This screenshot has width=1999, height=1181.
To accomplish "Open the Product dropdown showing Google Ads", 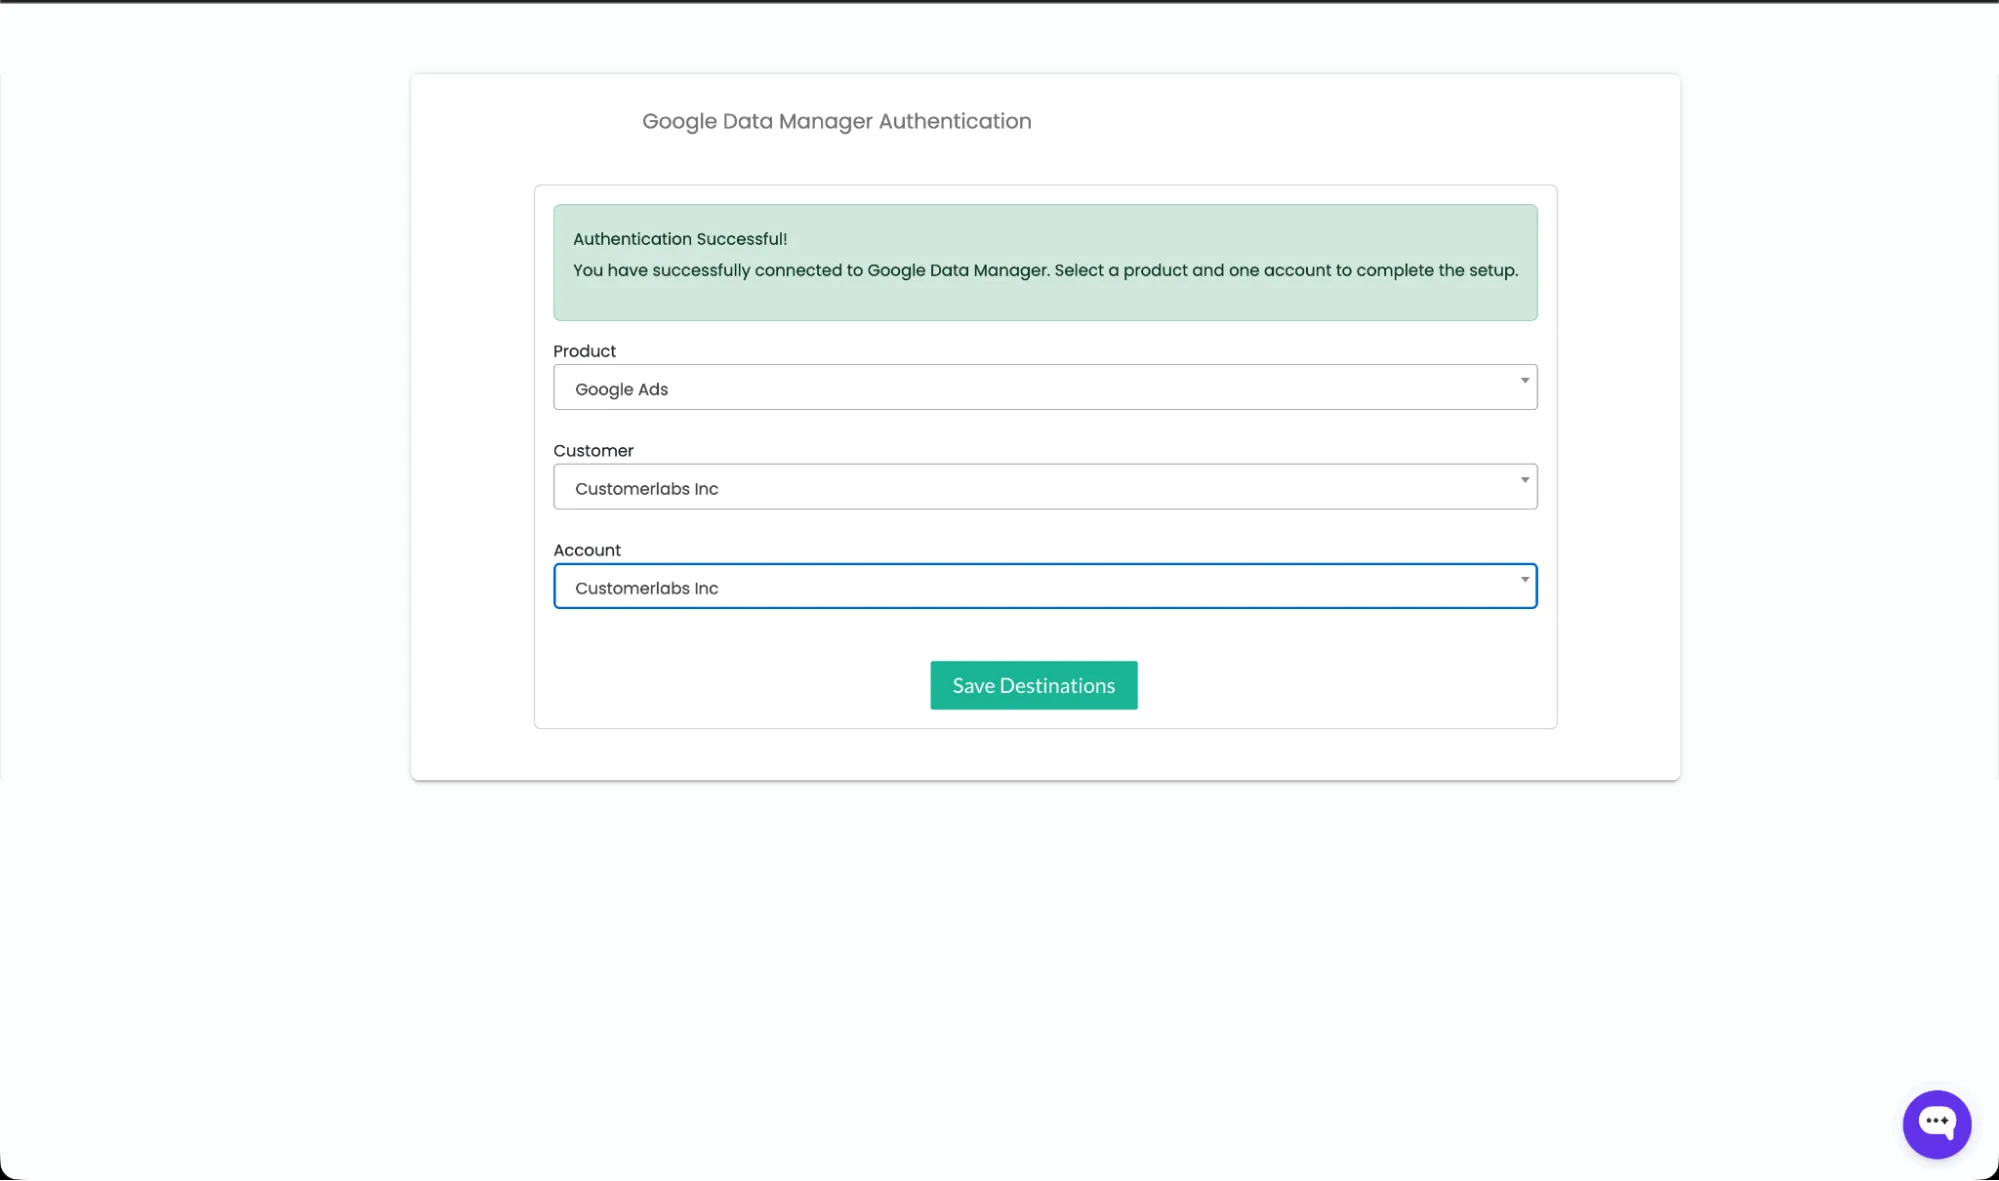I will click(1045, 387).
